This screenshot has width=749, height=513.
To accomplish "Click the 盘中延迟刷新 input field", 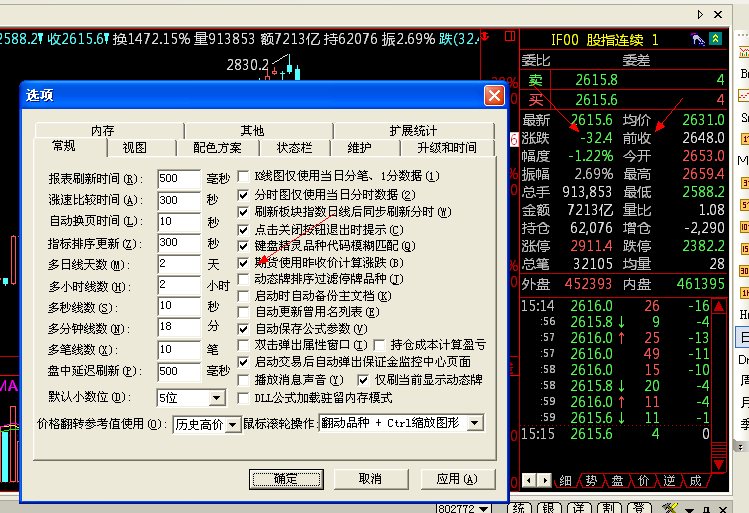I will point(179,371).
